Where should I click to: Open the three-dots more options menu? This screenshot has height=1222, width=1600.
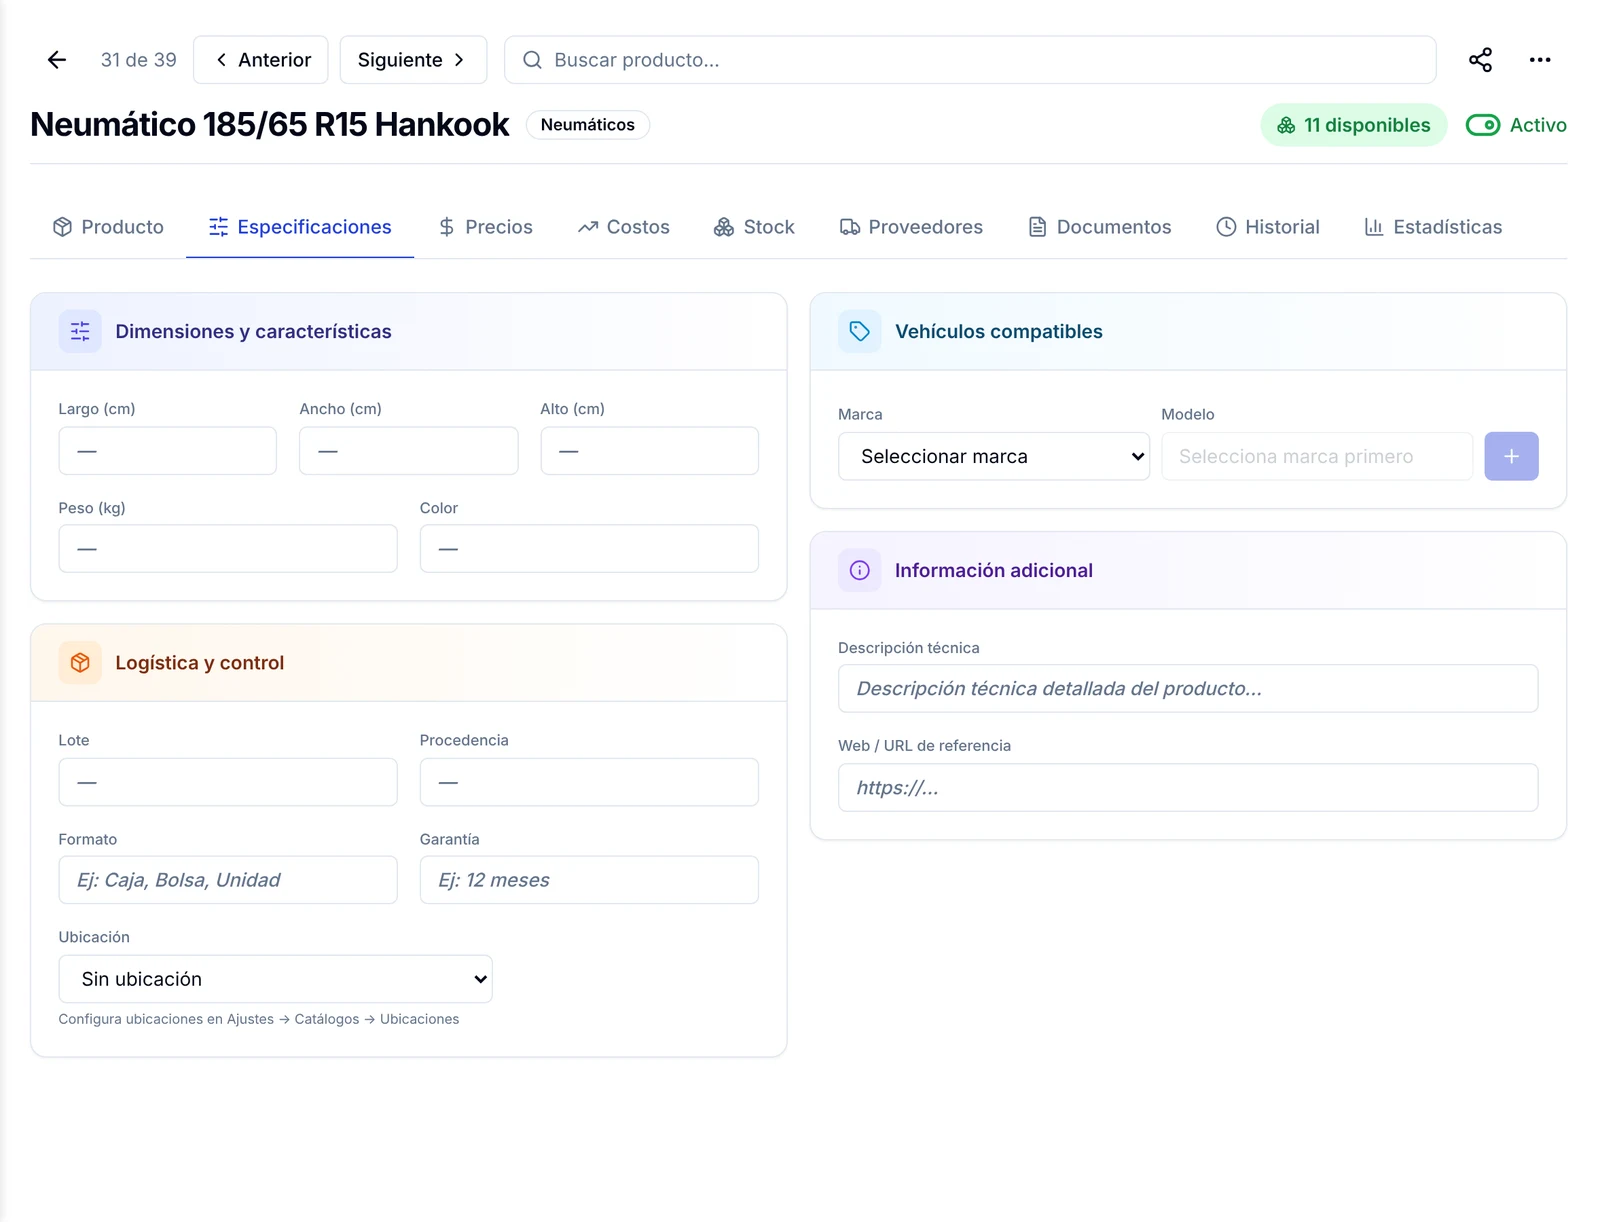tap(1540, 60)
